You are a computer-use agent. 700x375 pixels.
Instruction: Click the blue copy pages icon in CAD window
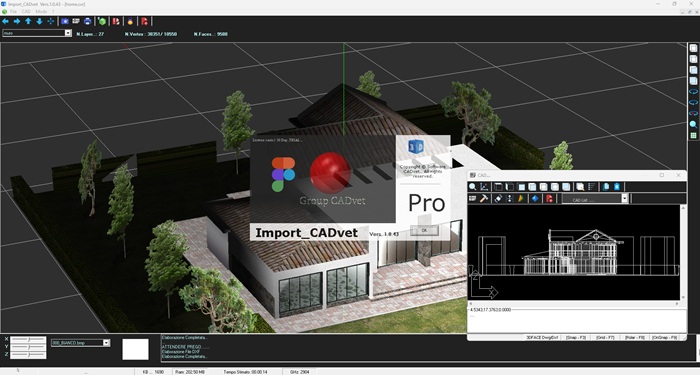606,187
